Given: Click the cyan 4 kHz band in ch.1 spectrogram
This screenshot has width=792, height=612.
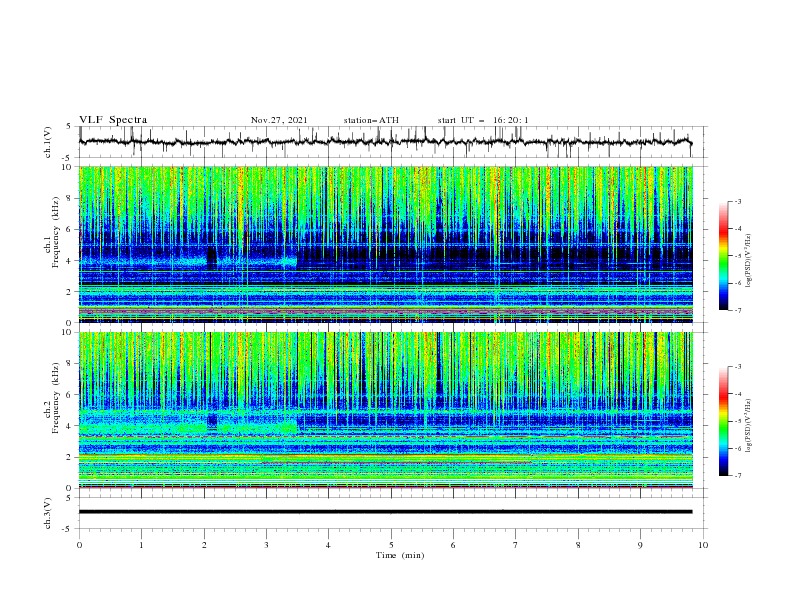Looking at the screenshot, I should pos(188,262).
